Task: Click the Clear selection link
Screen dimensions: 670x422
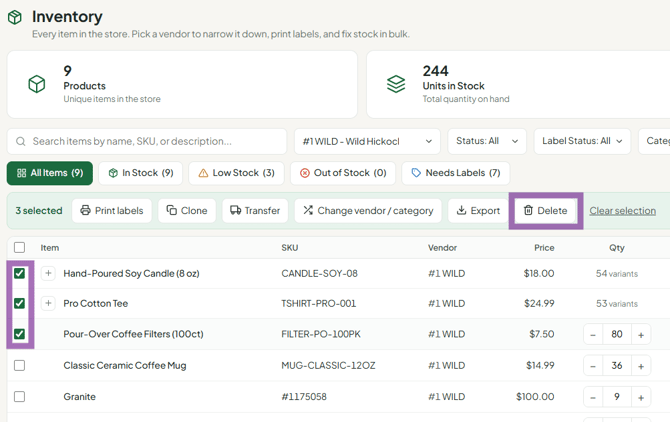Action: click(623, 211)
